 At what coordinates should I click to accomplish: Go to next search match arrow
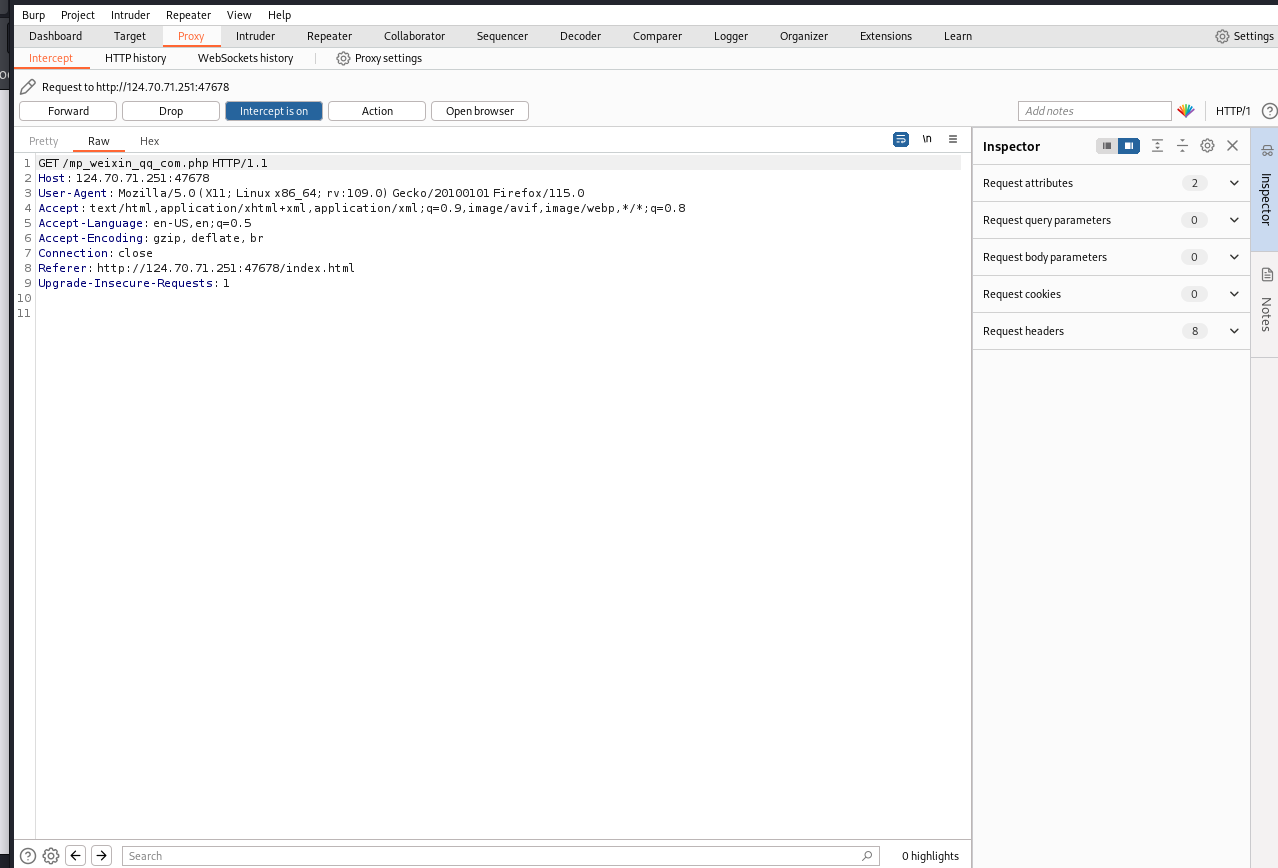tap(101, 856)
